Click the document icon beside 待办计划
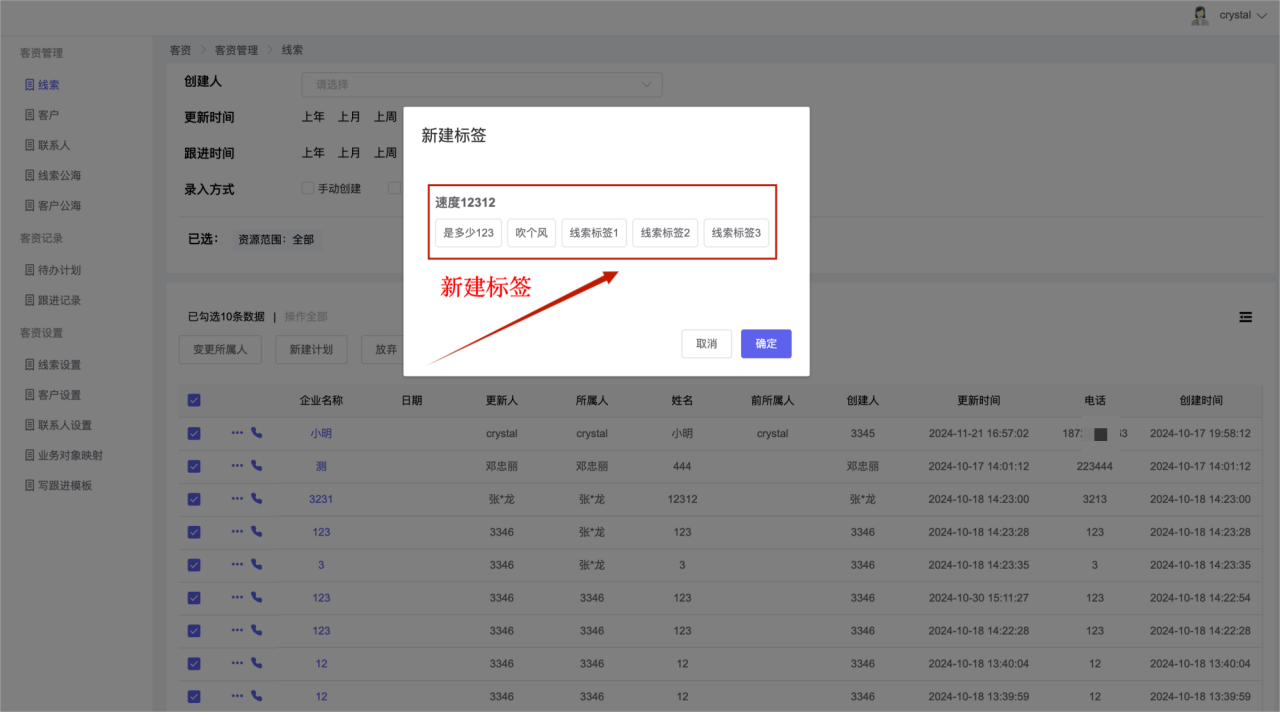The height and width of the screenshot is (712, 1280). 30,270
